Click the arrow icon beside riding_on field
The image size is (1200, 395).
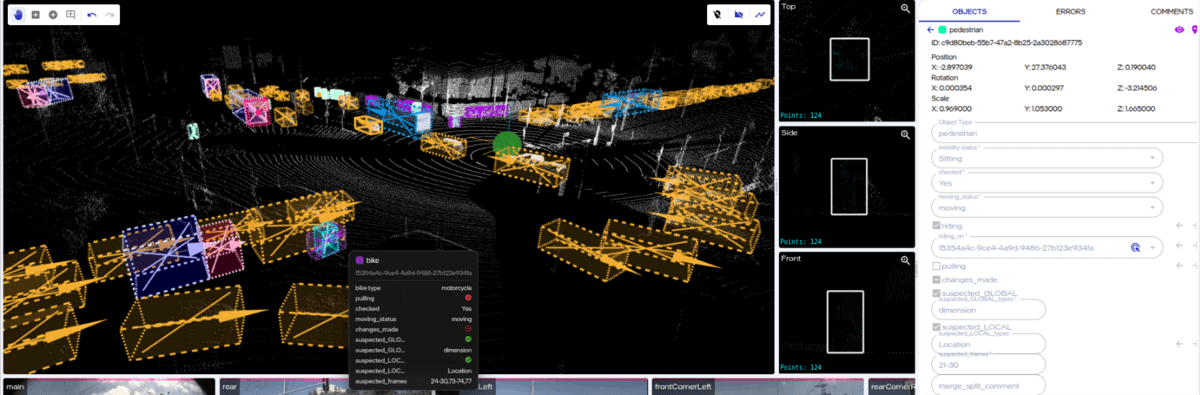(1179, 246)
